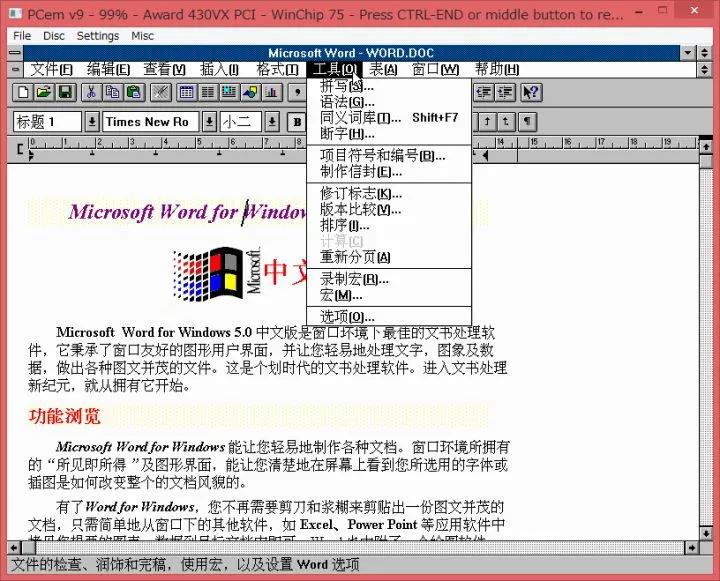Click the Cut scissors icon
720x581 pixels.
click(91, 92)
